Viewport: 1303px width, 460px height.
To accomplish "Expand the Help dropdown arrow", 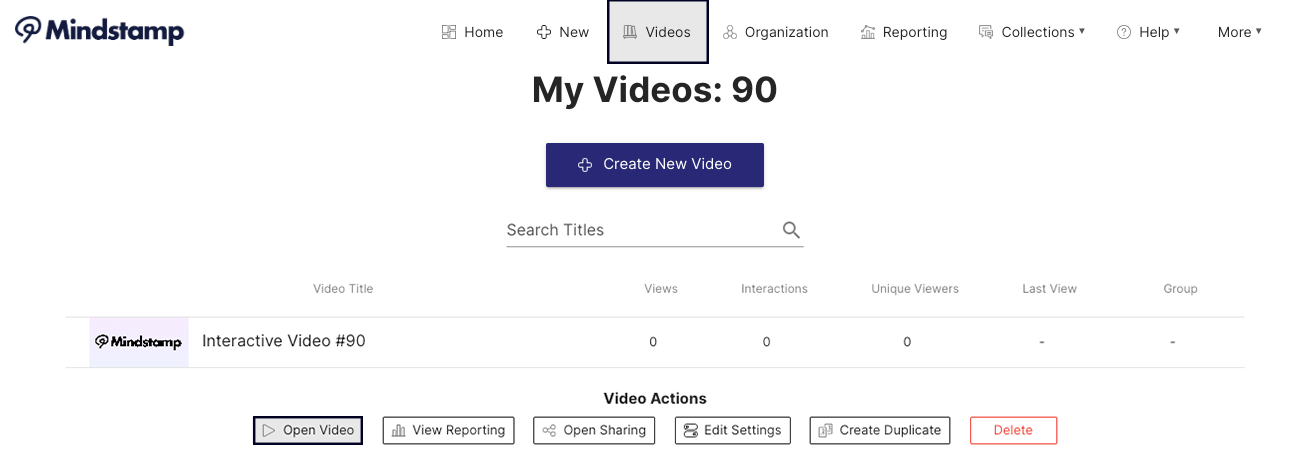I will (1177, 32).
